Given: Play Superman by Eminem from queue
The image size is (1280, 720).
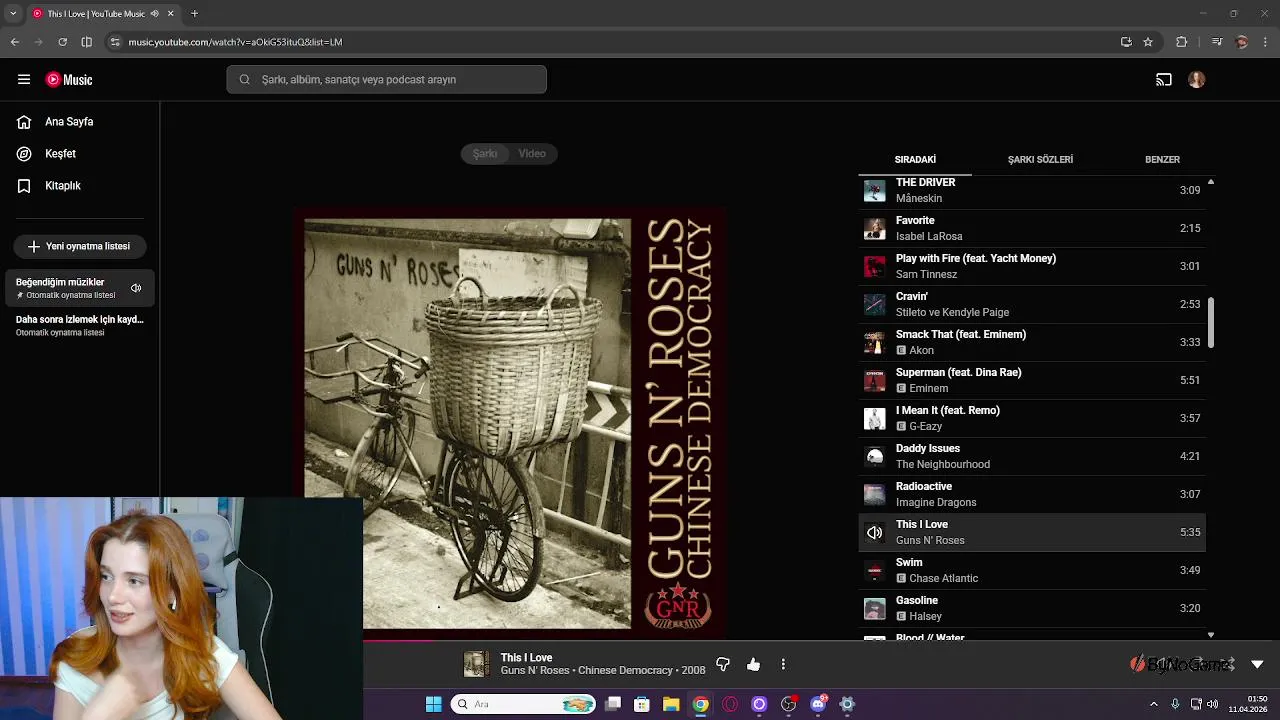Looking at the screenshot, I should click(1032, 380).
